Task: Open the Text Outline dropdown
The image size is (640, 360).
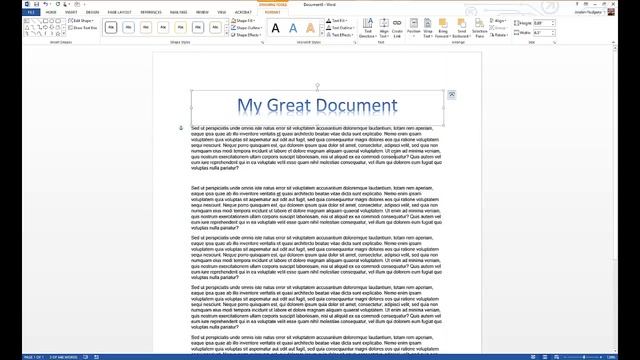Action: pos(340,28)
